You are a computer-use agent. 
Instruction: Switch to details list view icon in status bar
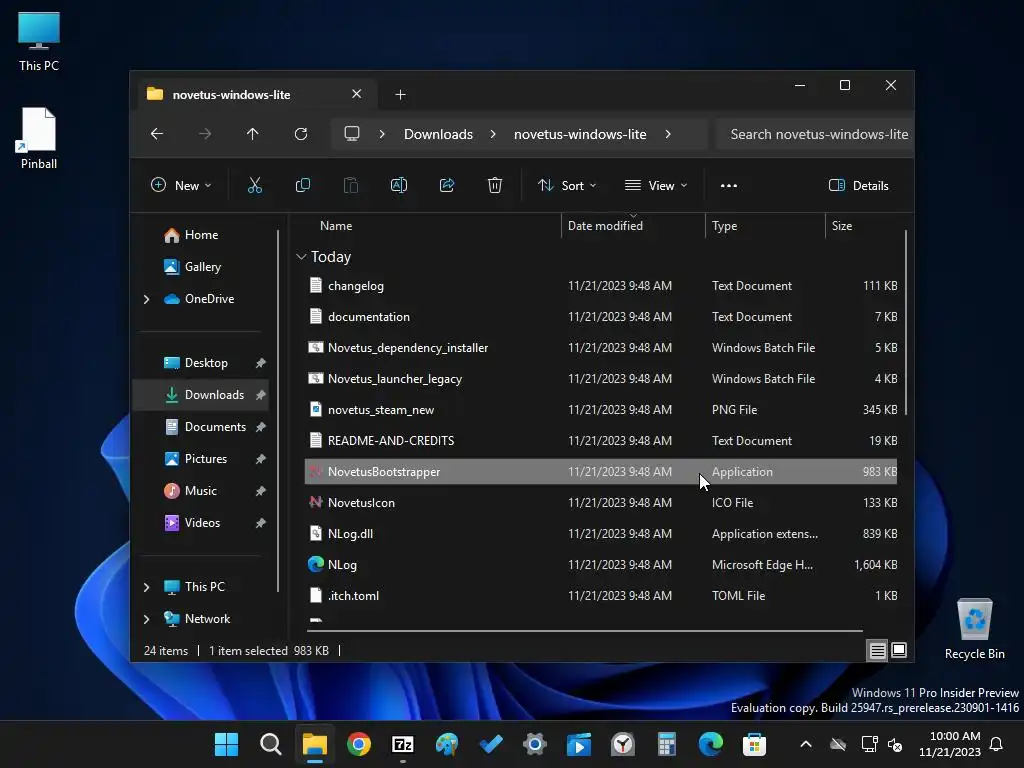[x=877, y=650]
